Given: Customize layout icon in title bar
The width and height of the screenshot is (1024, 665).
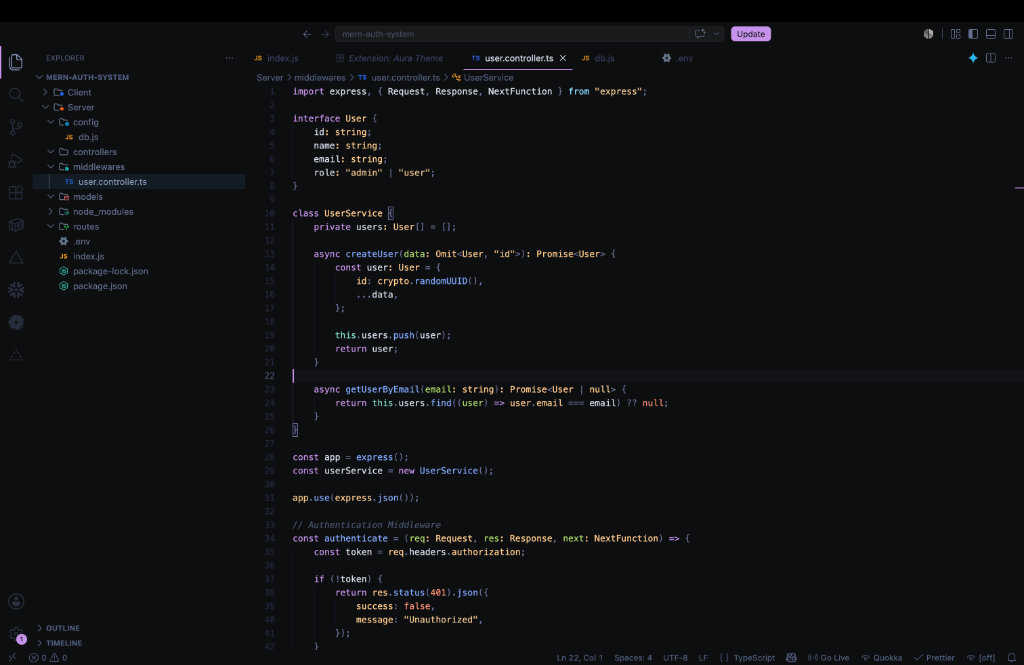Looking at the screenshot, I should pos(955,34).
